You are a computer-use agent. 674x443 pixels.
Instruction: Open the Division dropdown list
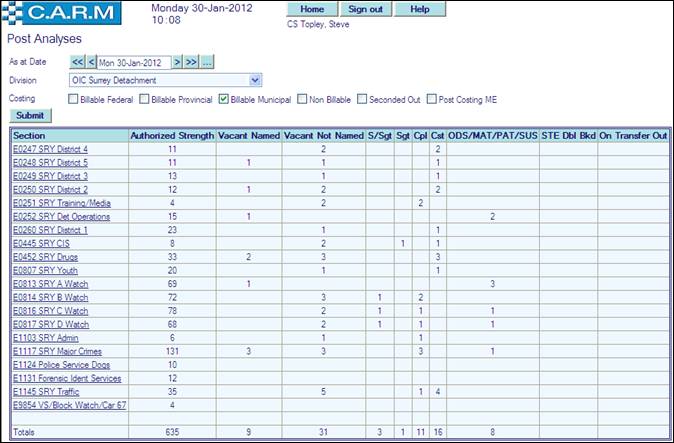255,80
